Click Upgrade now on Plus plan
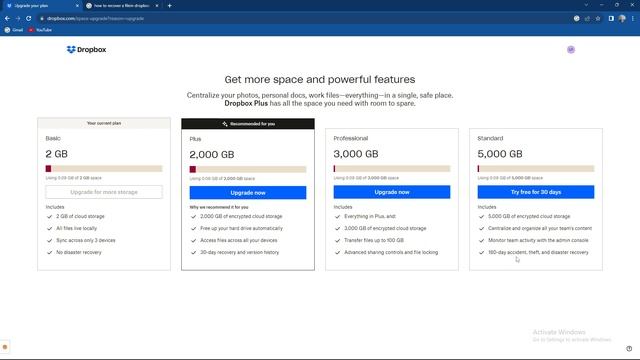Viewport: 640px width, 360px height. (x=248, y=193)
